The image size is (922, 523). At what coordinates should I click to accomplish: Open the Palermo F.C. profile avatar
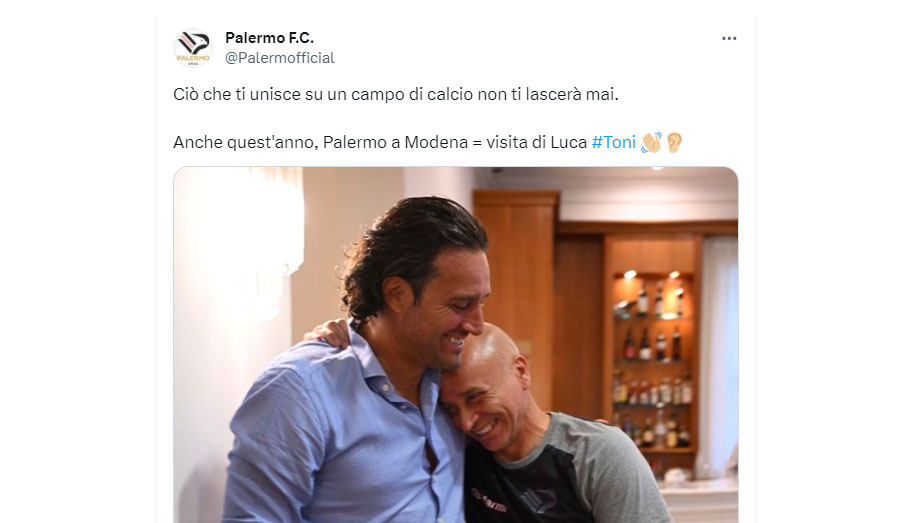(x=193, y=48)
